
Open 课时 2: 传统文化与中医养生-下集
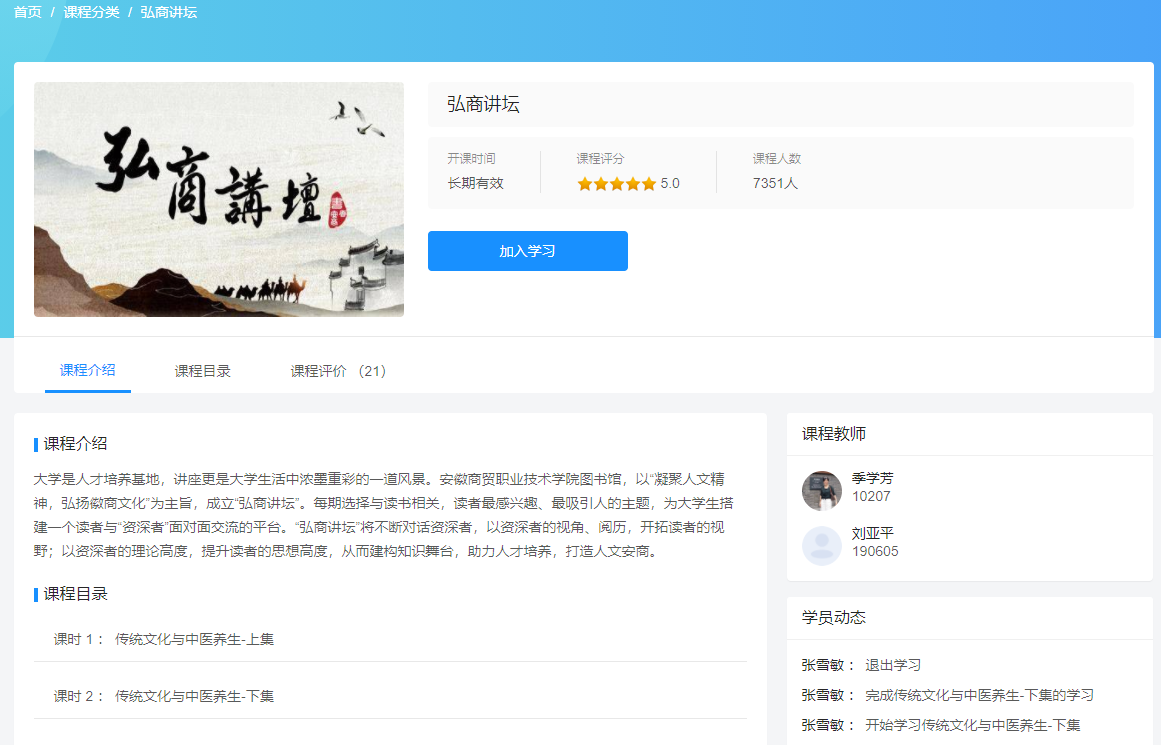[x=160, y=694]
